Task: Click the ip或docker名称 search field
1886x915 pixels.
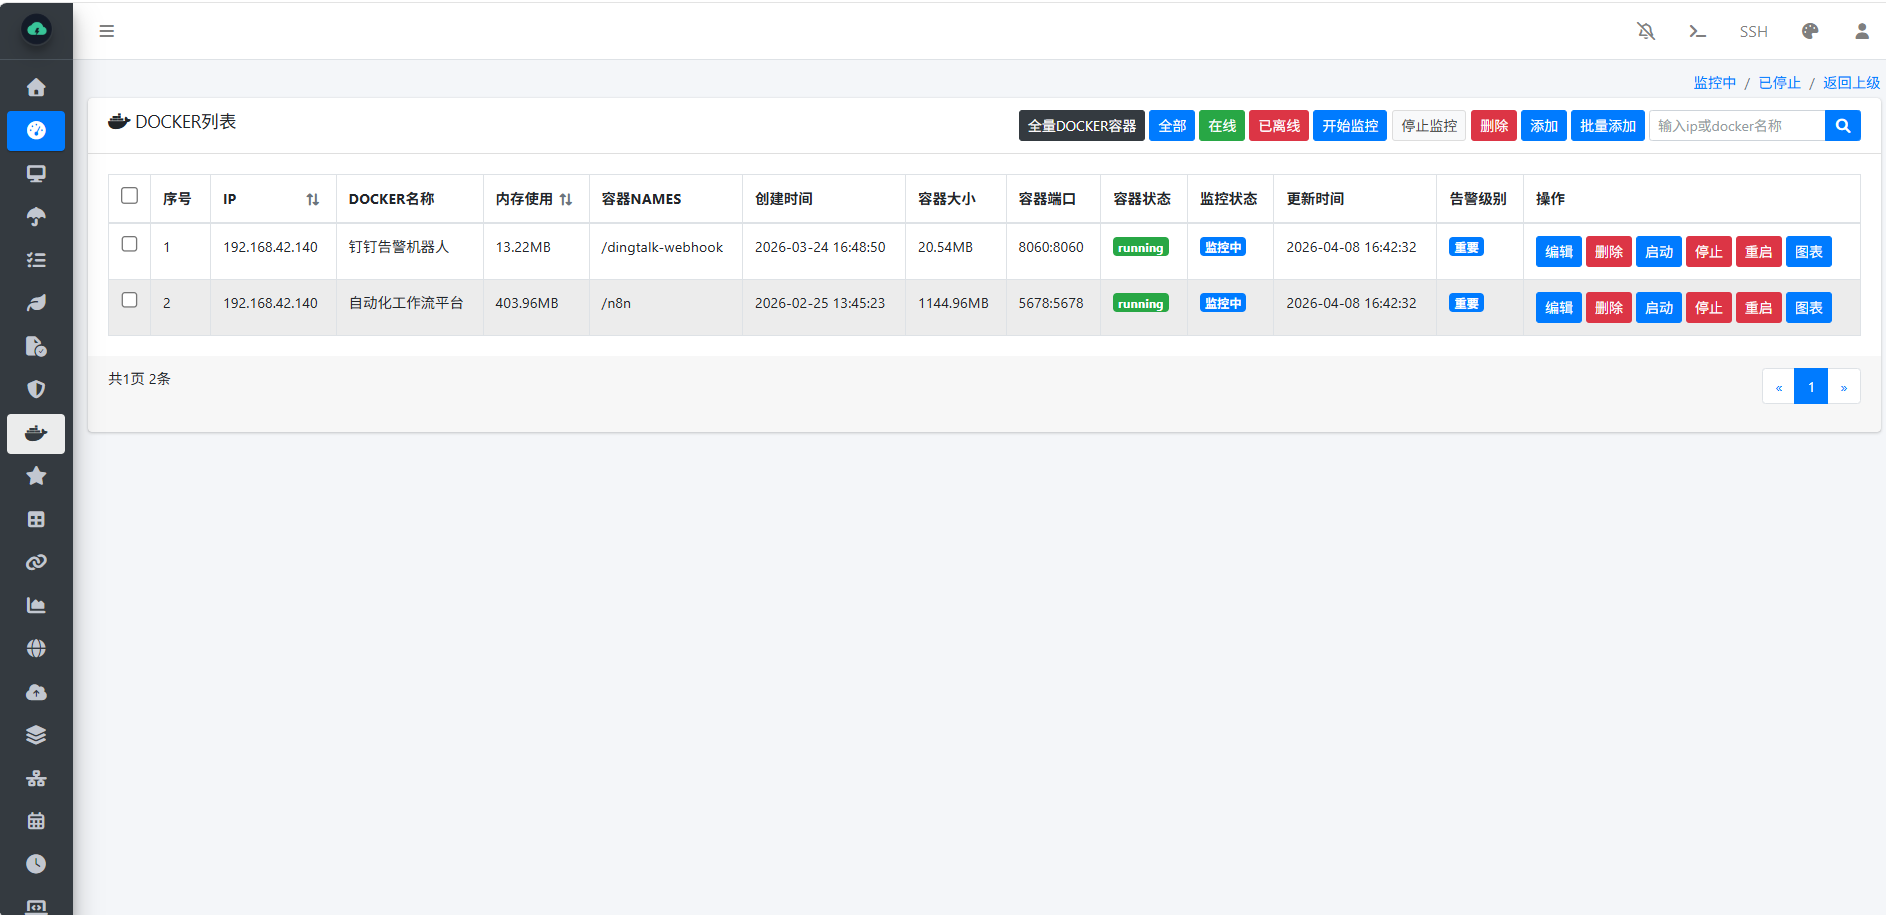Action: pyautogui.click(x=1736, y=126)
